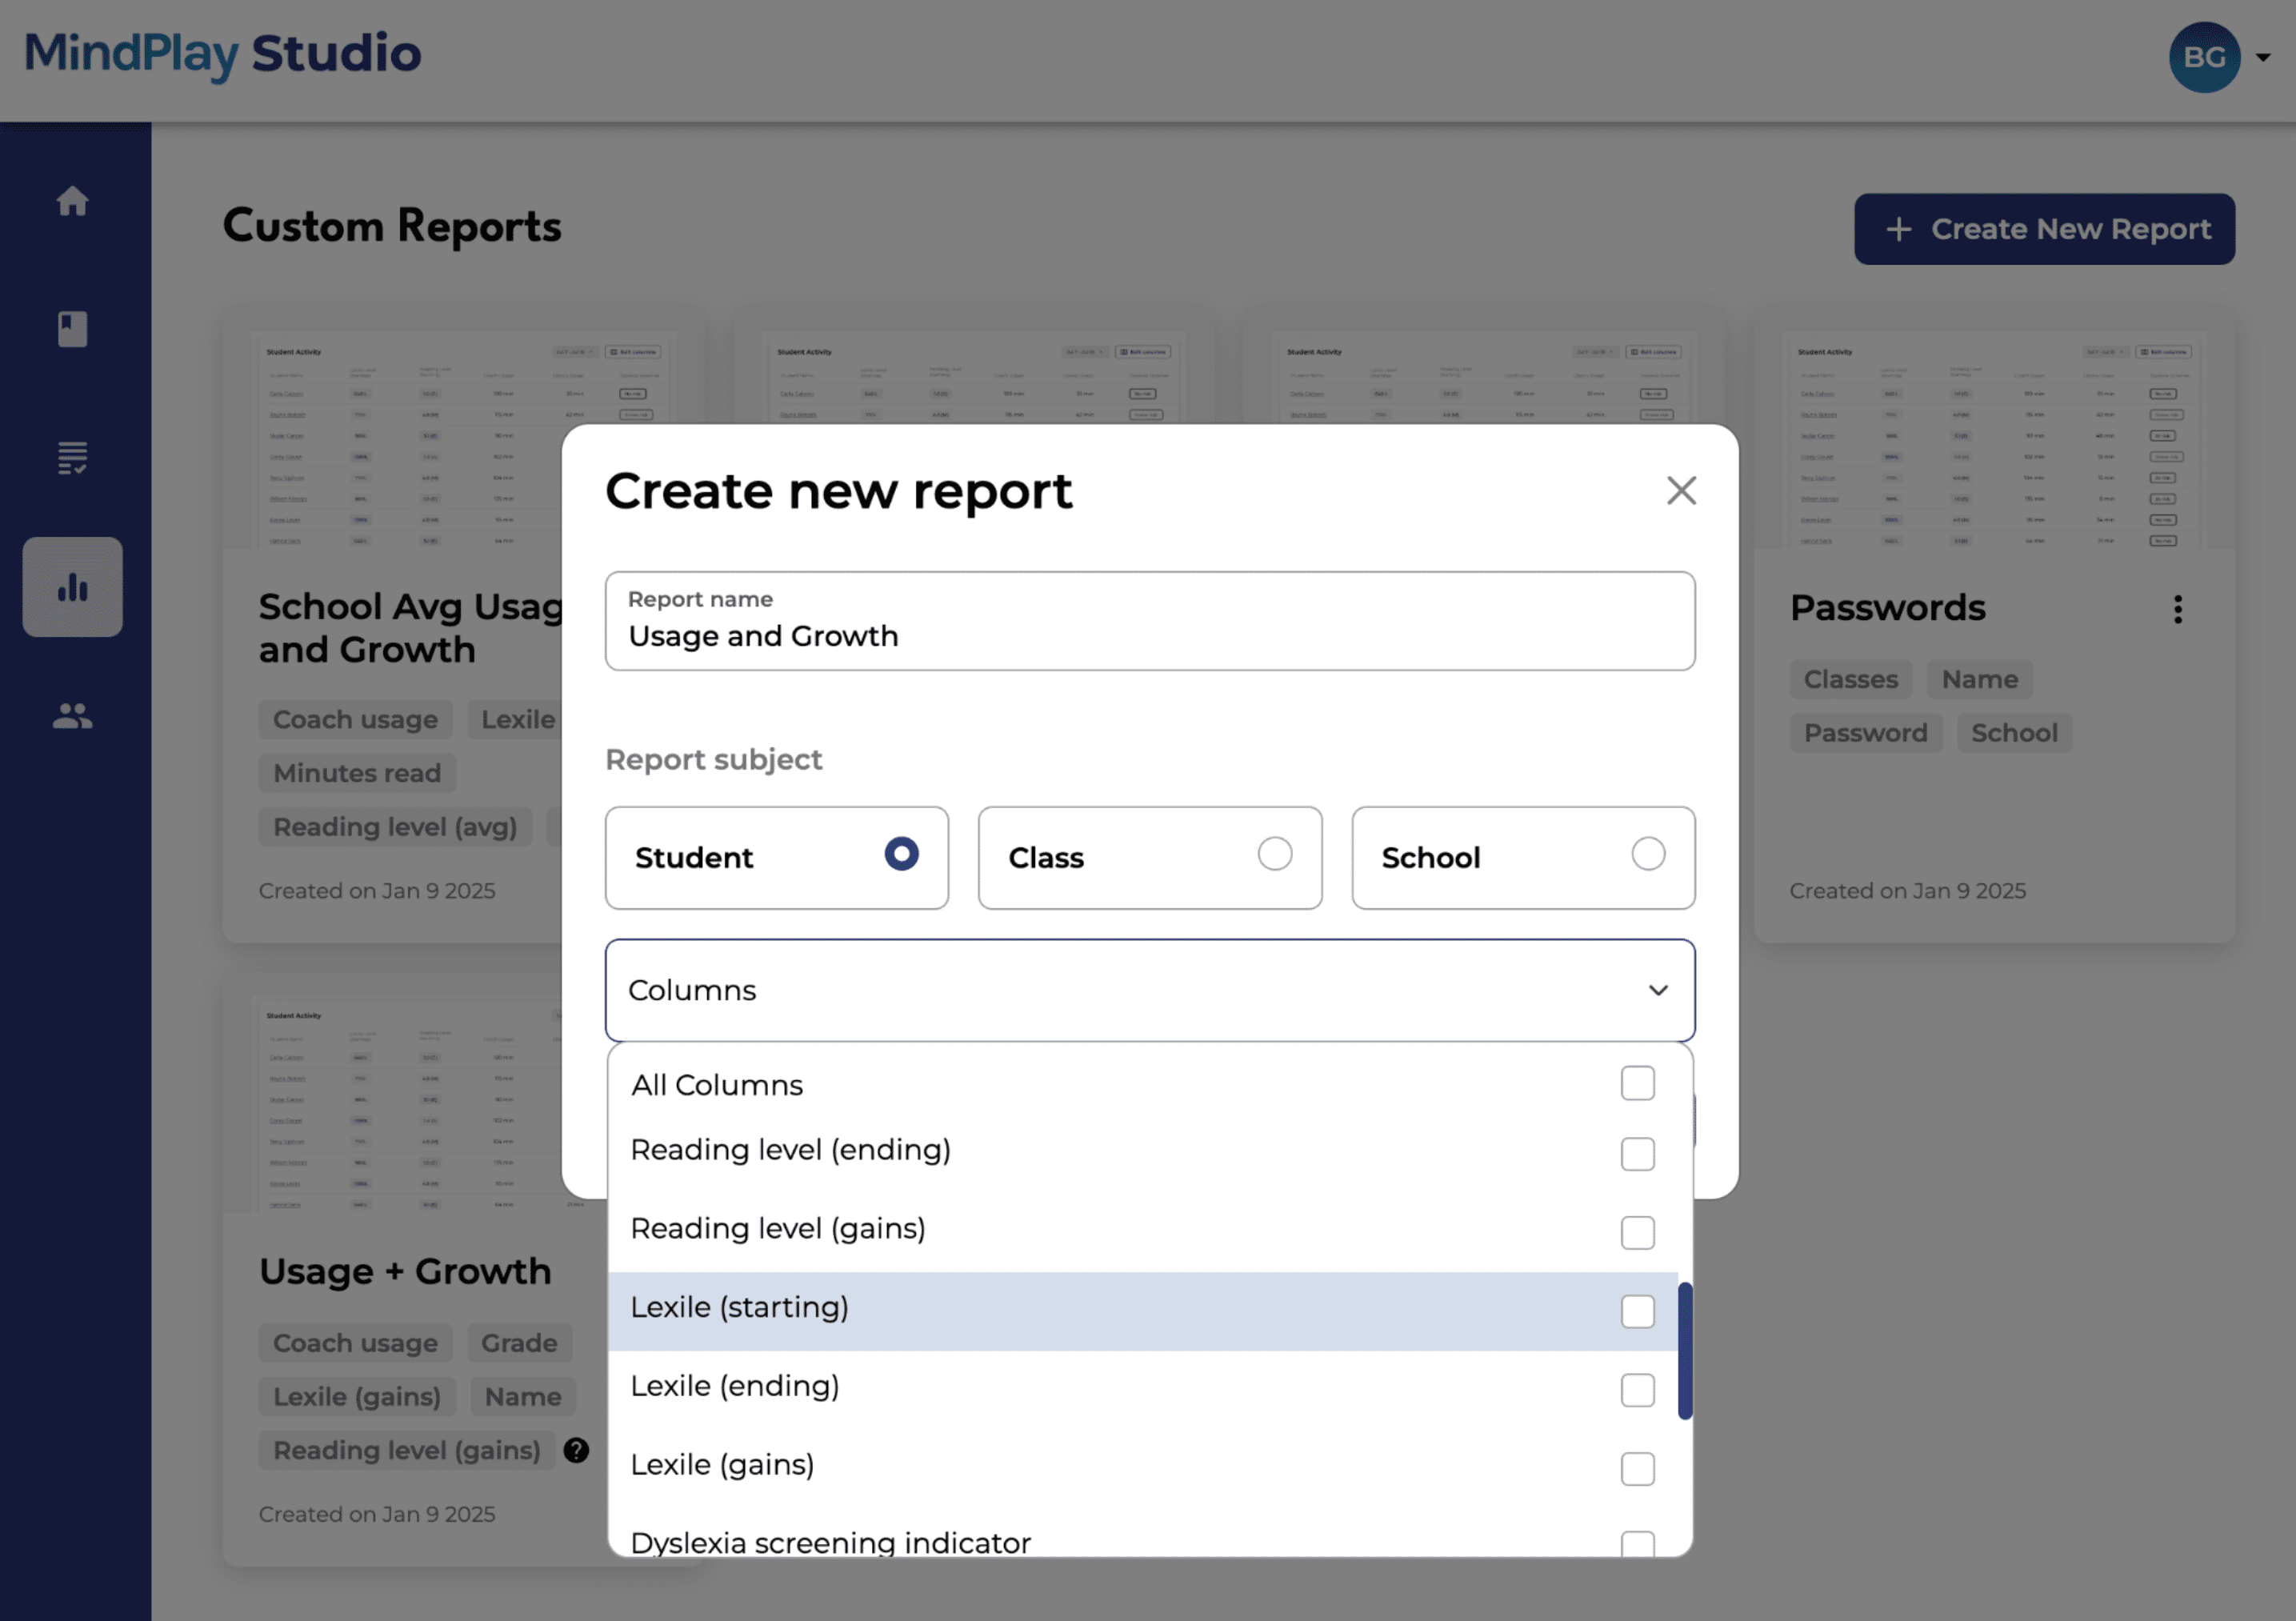Screen dimensions: 2296x1621
Task: Select the School radio button
Action: point(1647,854)
